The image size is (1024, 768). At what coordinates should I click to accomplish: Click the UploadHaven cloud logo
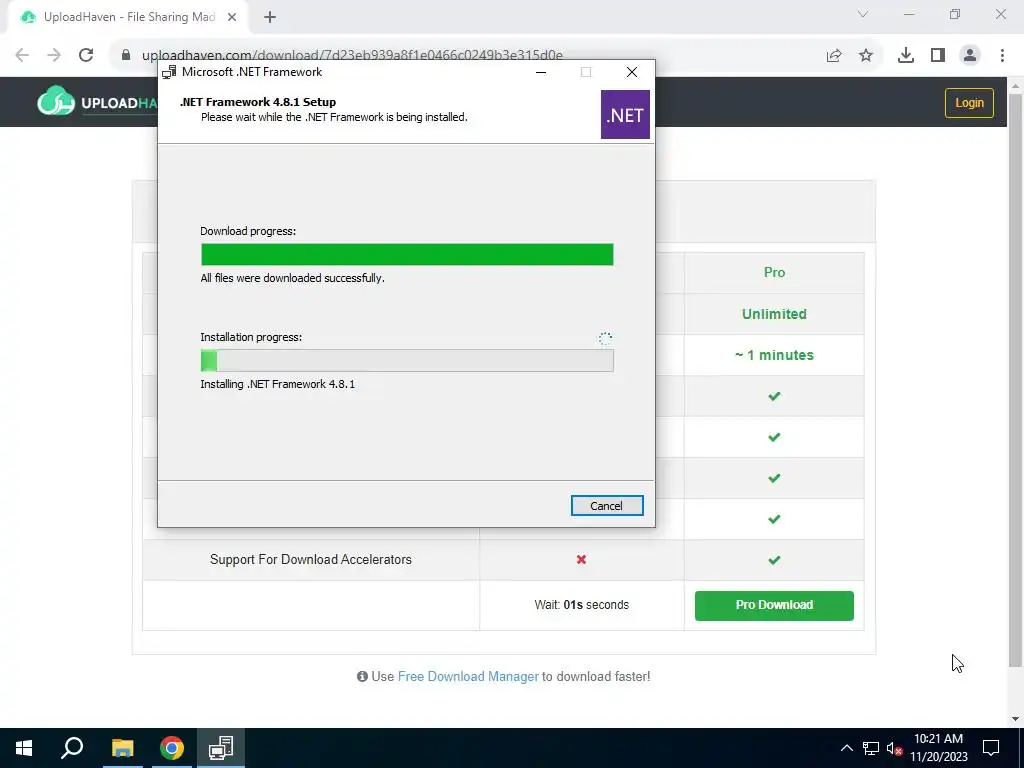pos(56,101)
